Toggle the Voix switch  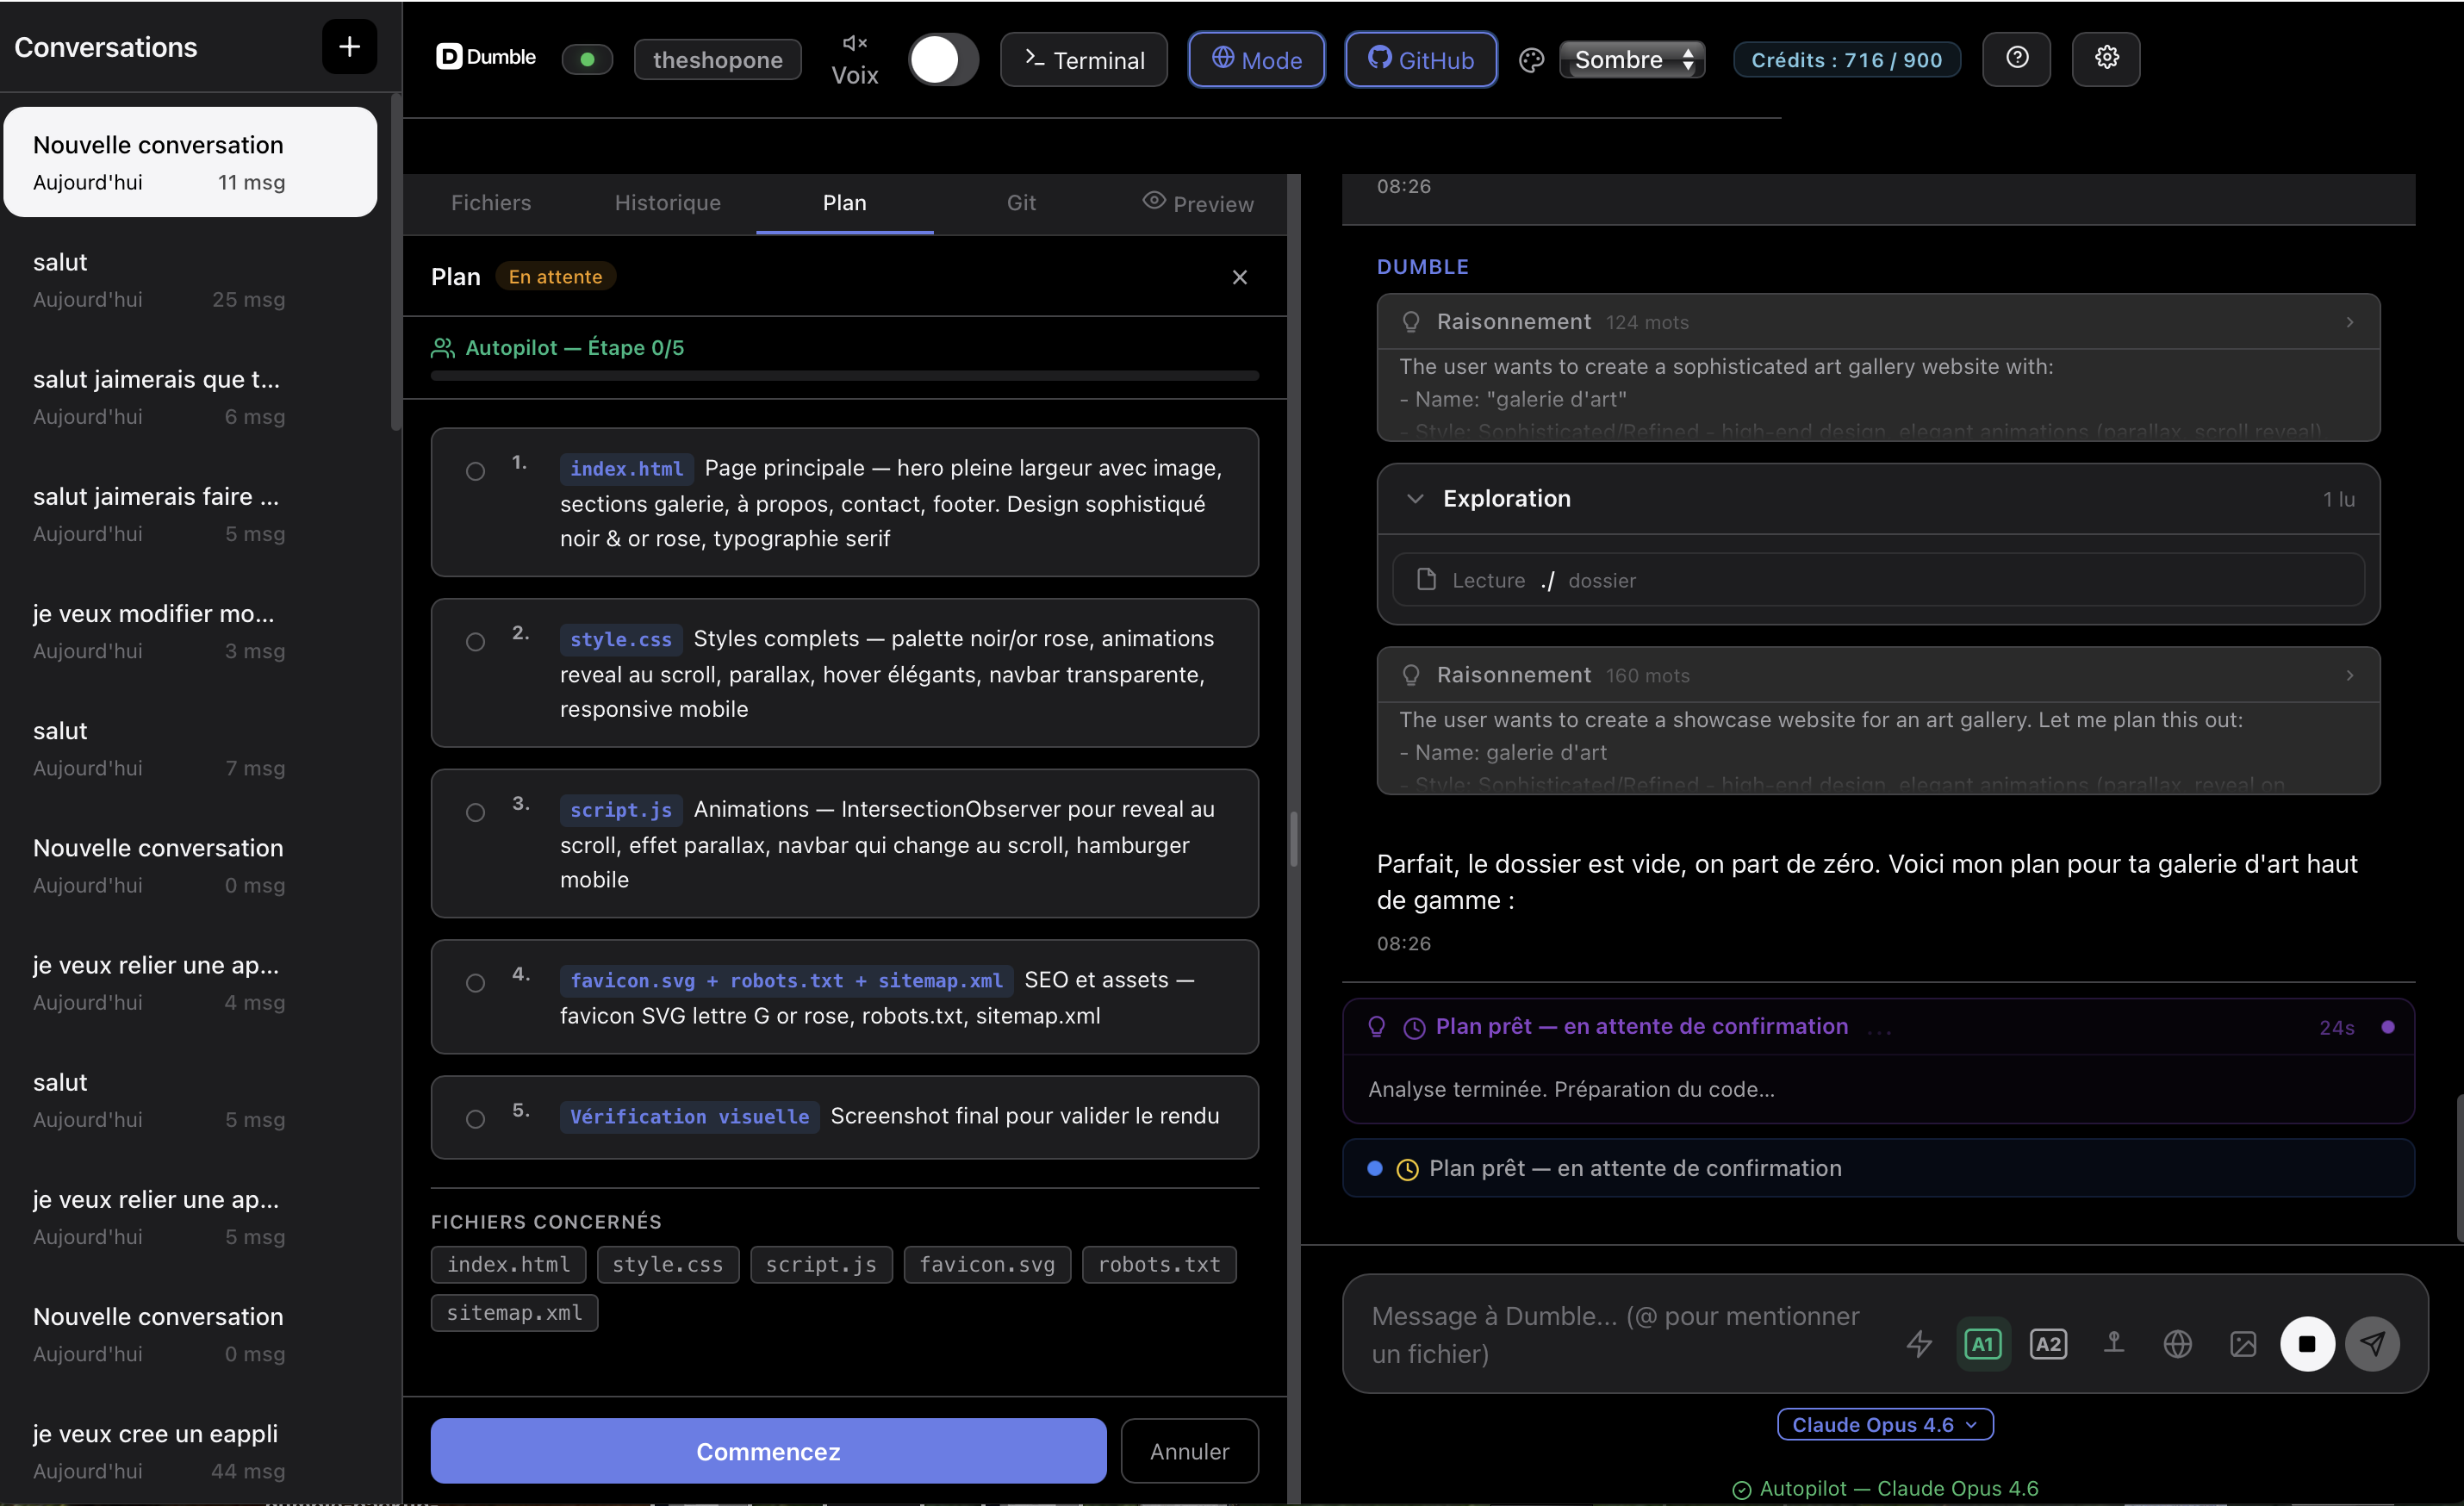[942, 60]
